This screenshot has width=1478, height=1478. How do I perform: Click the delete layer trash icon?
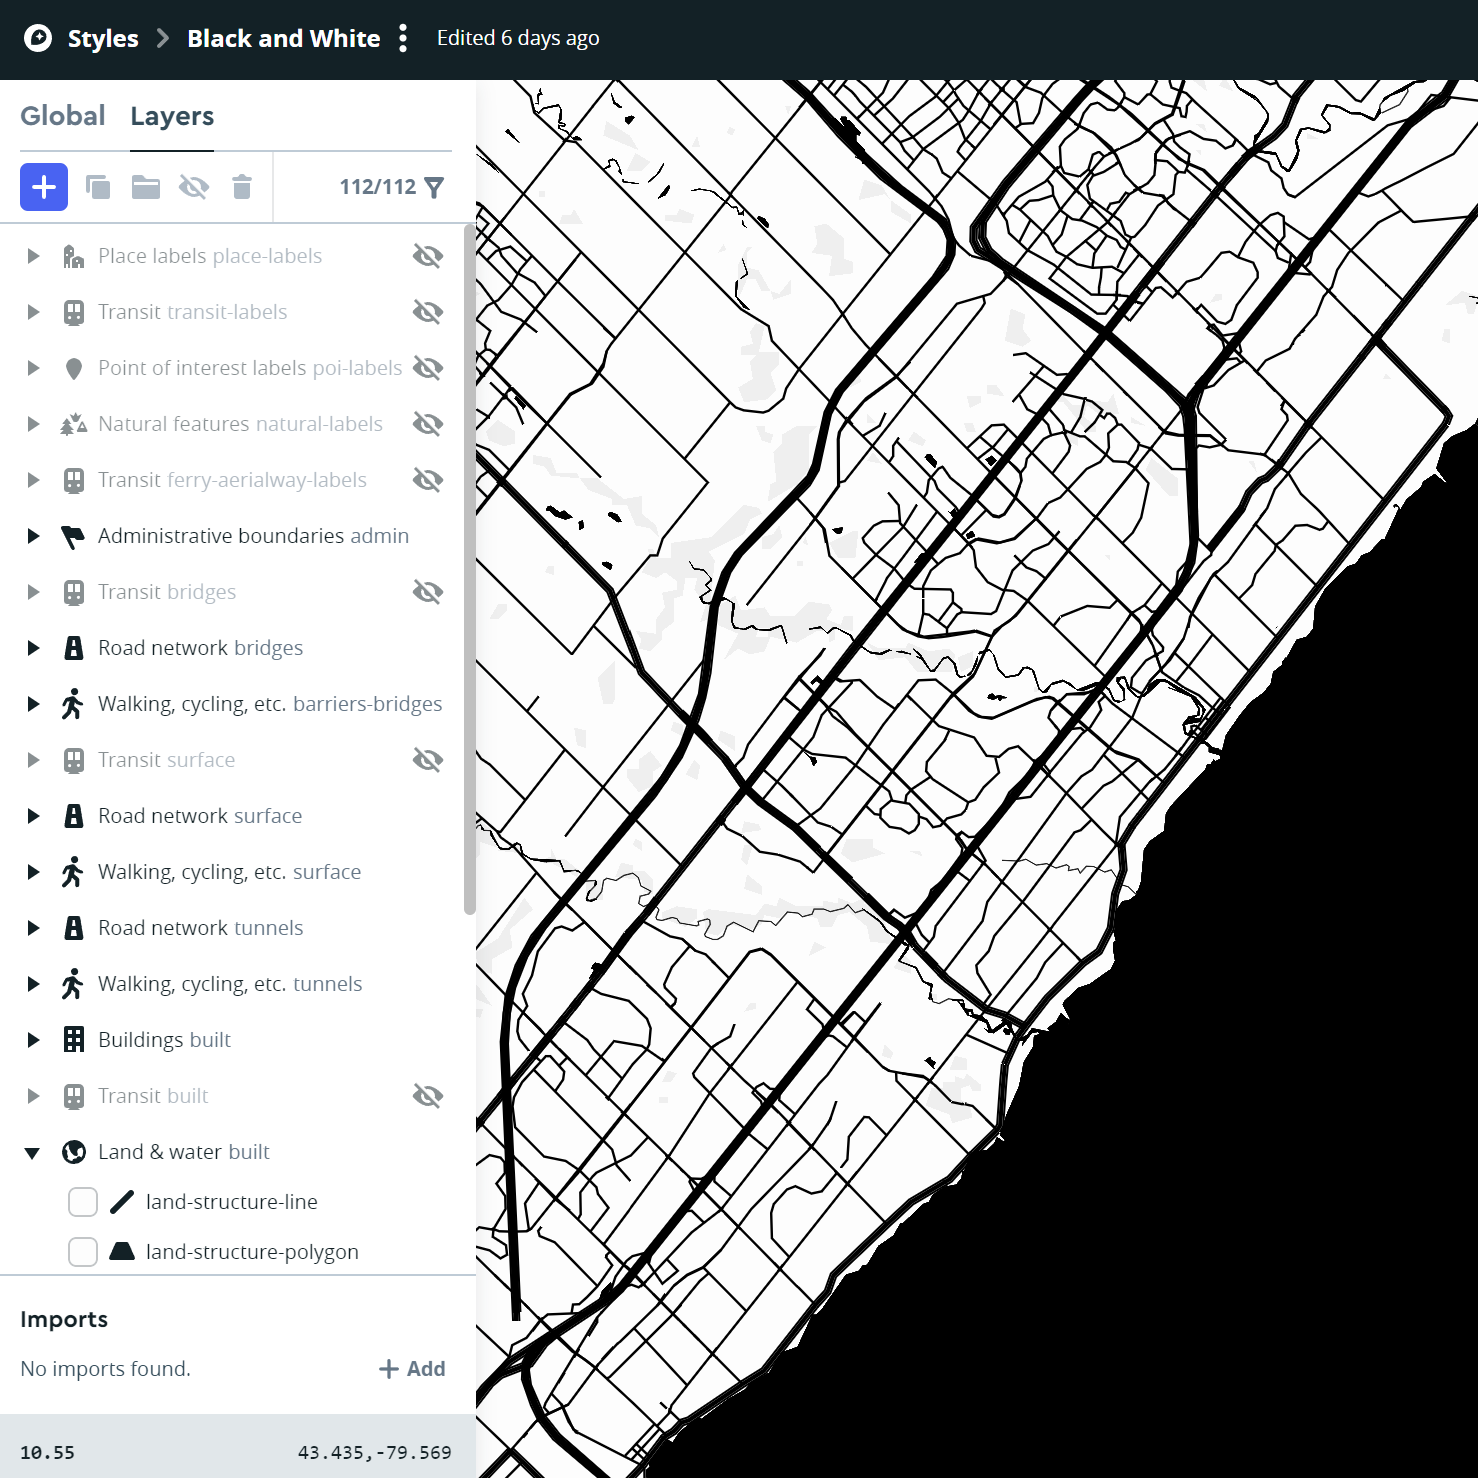[242, 187]
